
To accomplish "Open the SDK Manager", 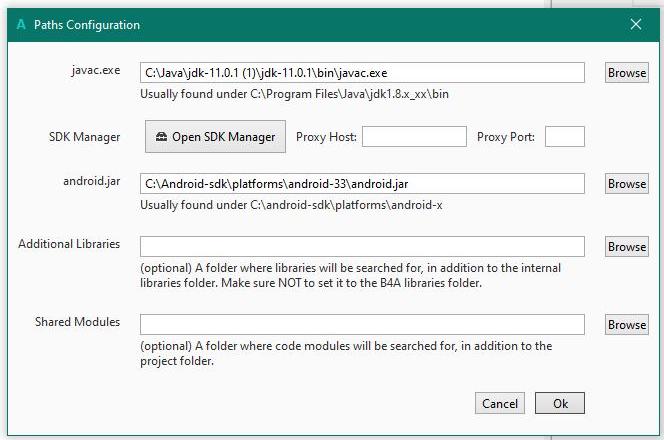I will (x=216, y=137).
